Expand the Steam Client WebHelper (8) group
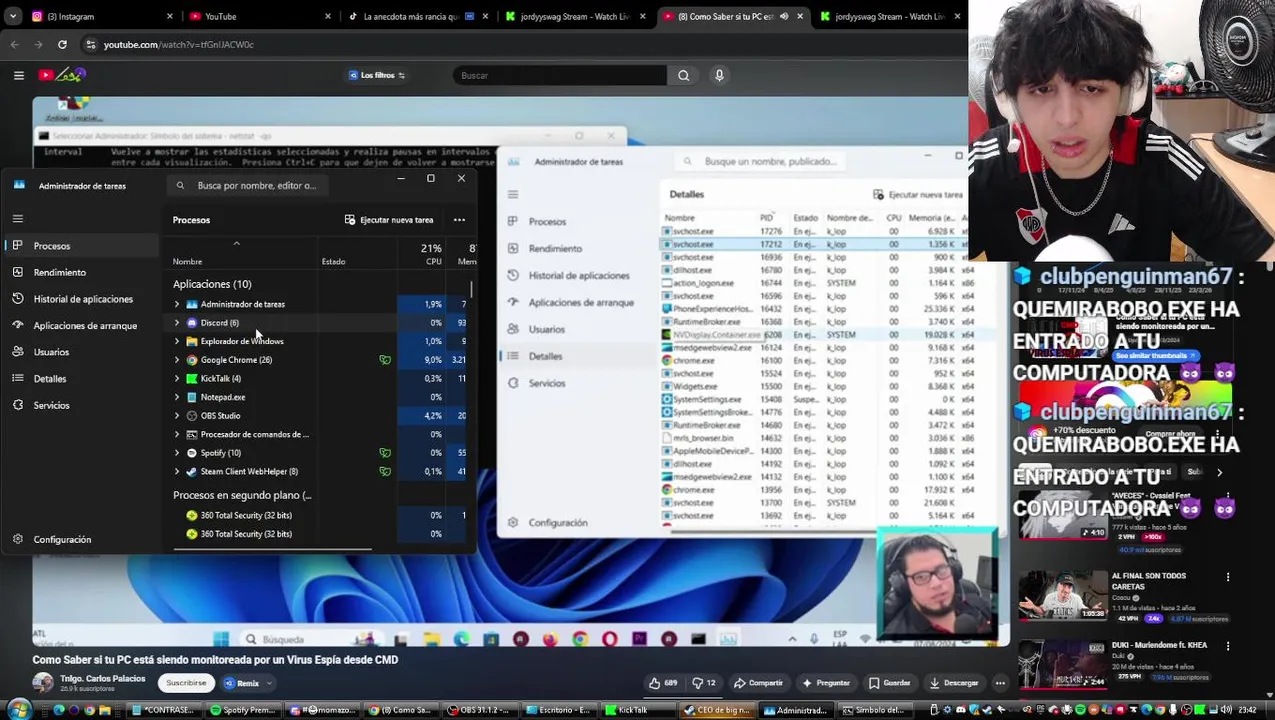Screen dimensions: 1275x720 tap(177, 471)
